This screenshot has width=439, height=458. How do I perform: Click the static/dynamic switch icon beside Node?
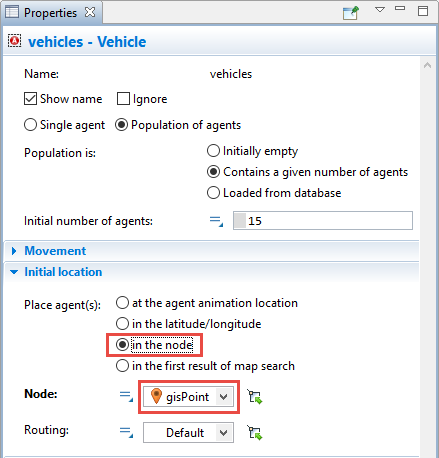pyautogui.click(x=126, y=396)
